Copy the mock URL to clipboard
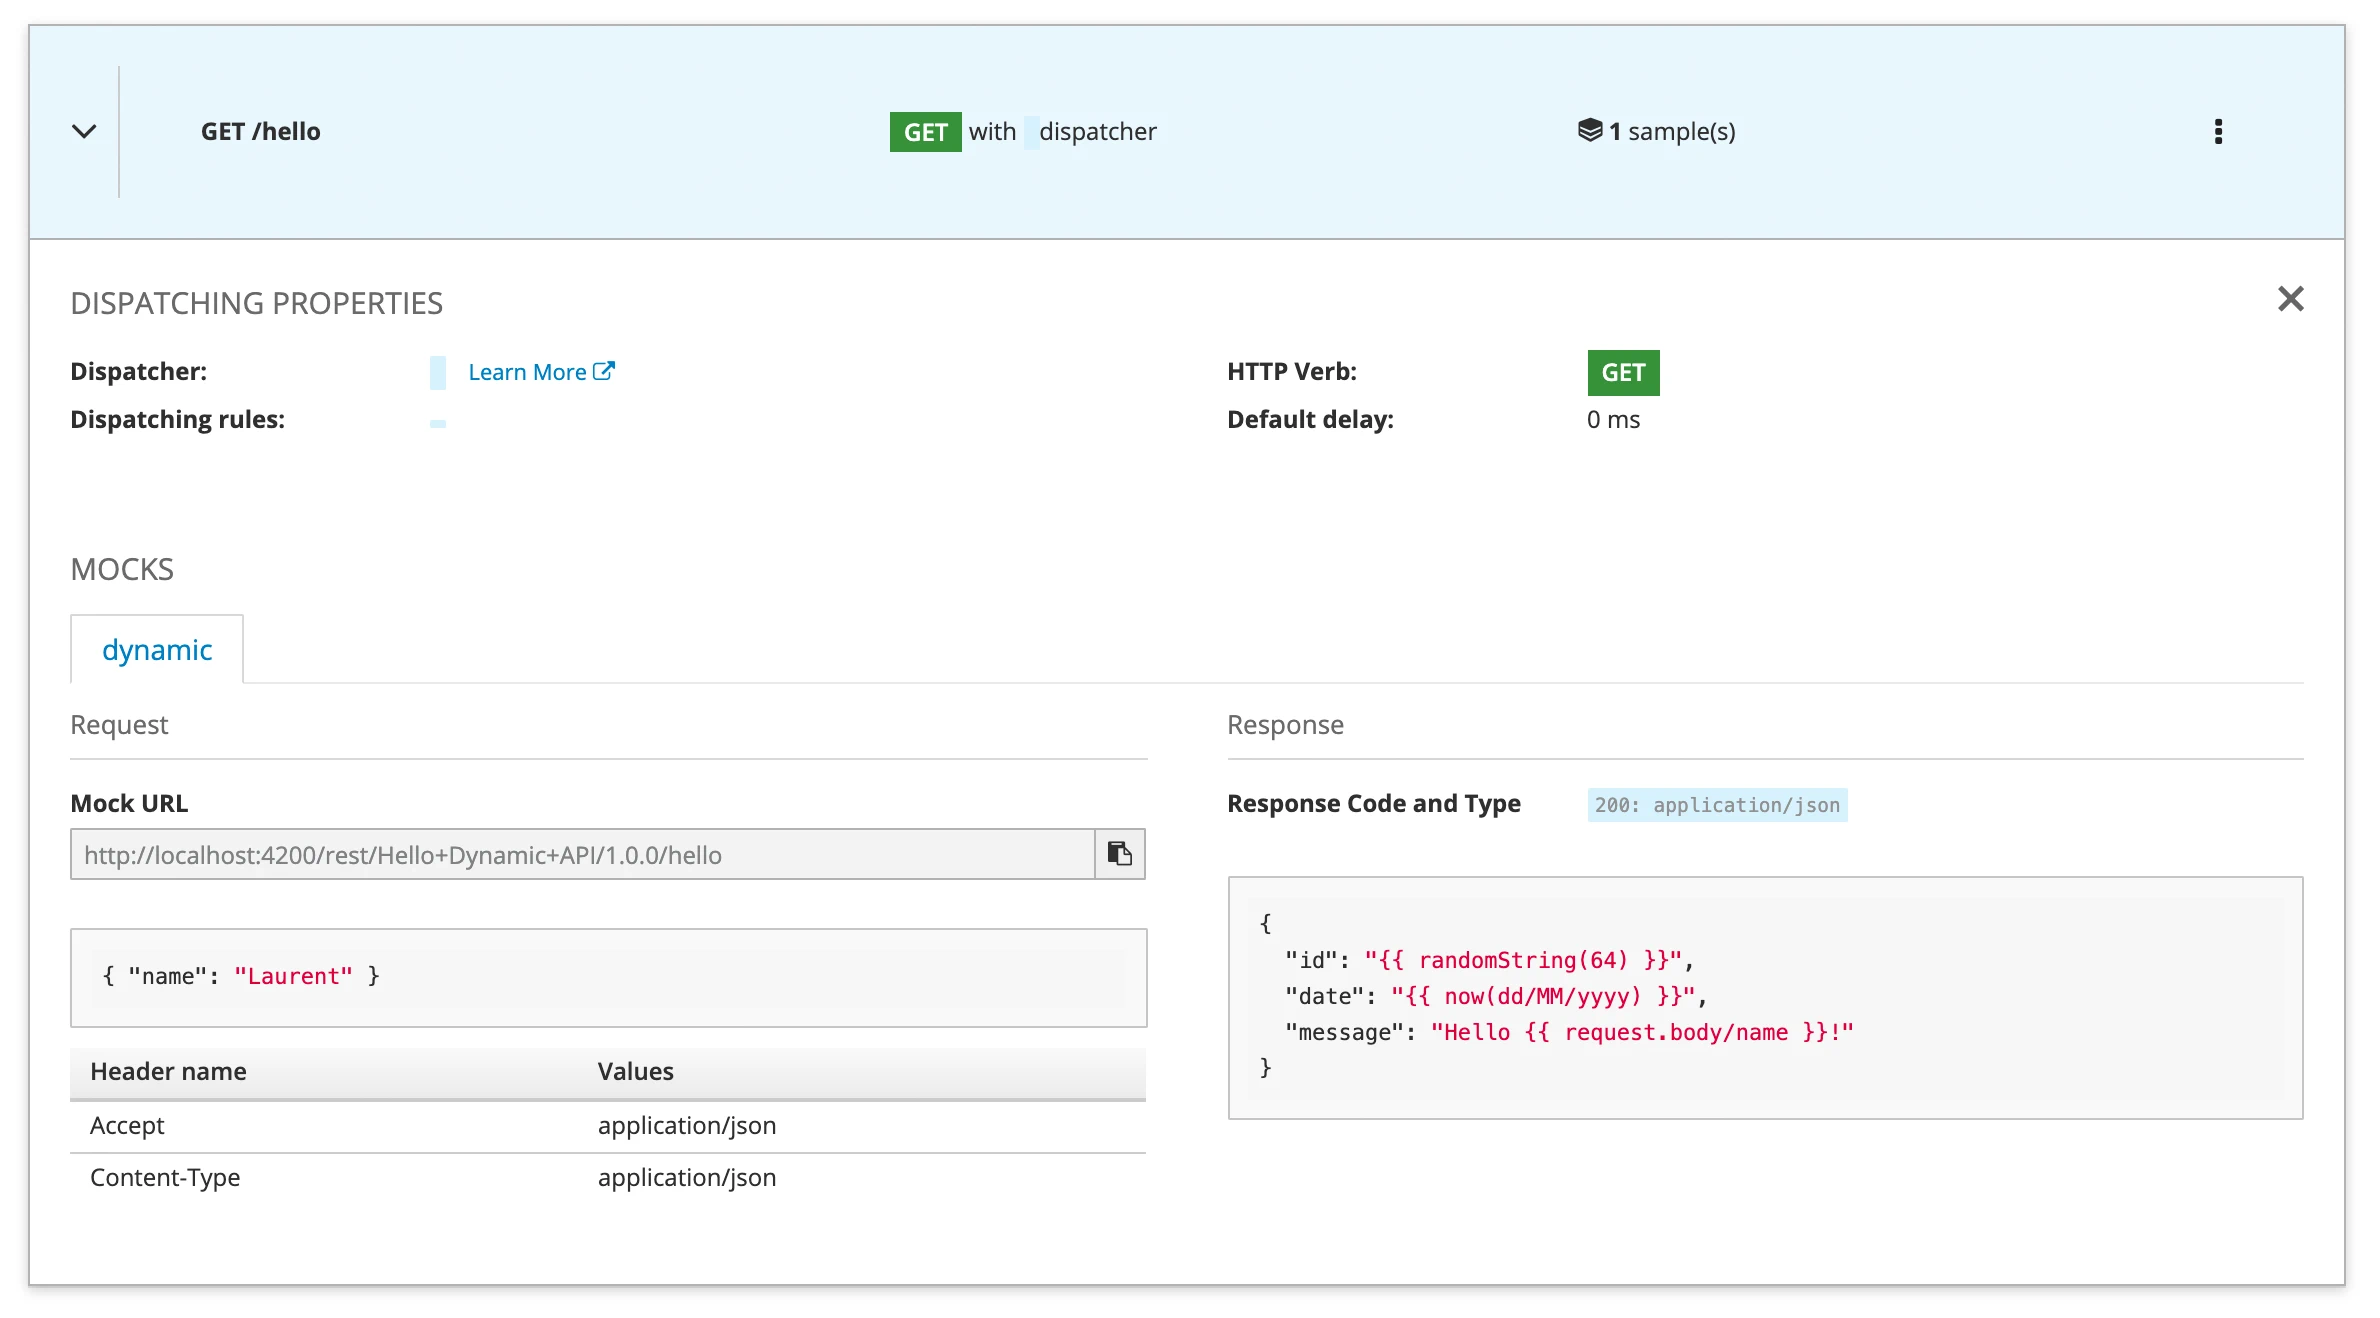Image resolution: width=2380 pixels, height=1318 pixels. pyautogui.click(x=1119, y=854)
